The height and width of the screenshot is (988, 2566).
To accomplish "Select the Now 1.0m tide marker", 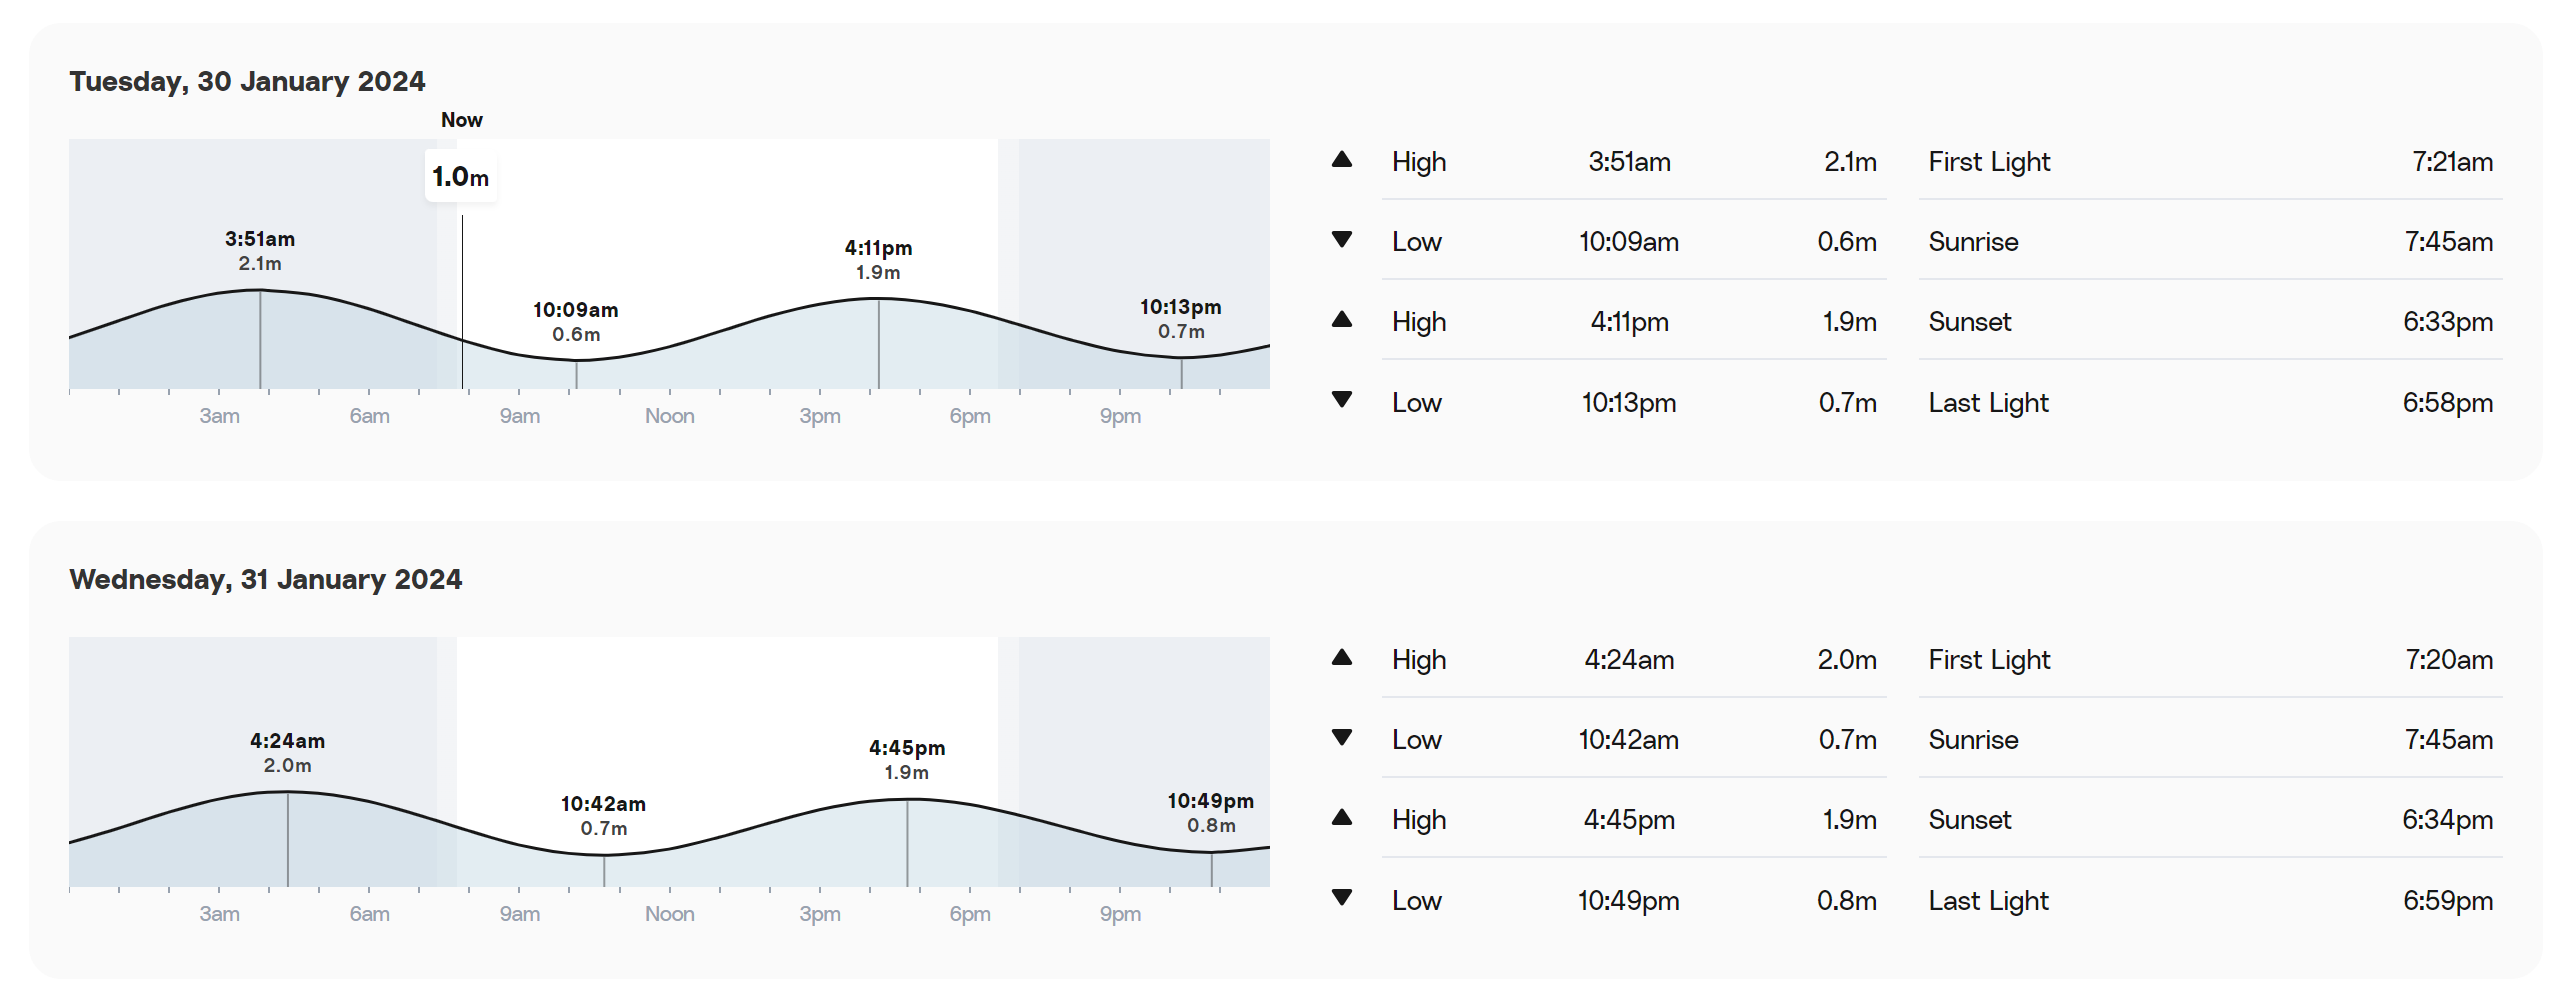I will (x=461, y=177).
